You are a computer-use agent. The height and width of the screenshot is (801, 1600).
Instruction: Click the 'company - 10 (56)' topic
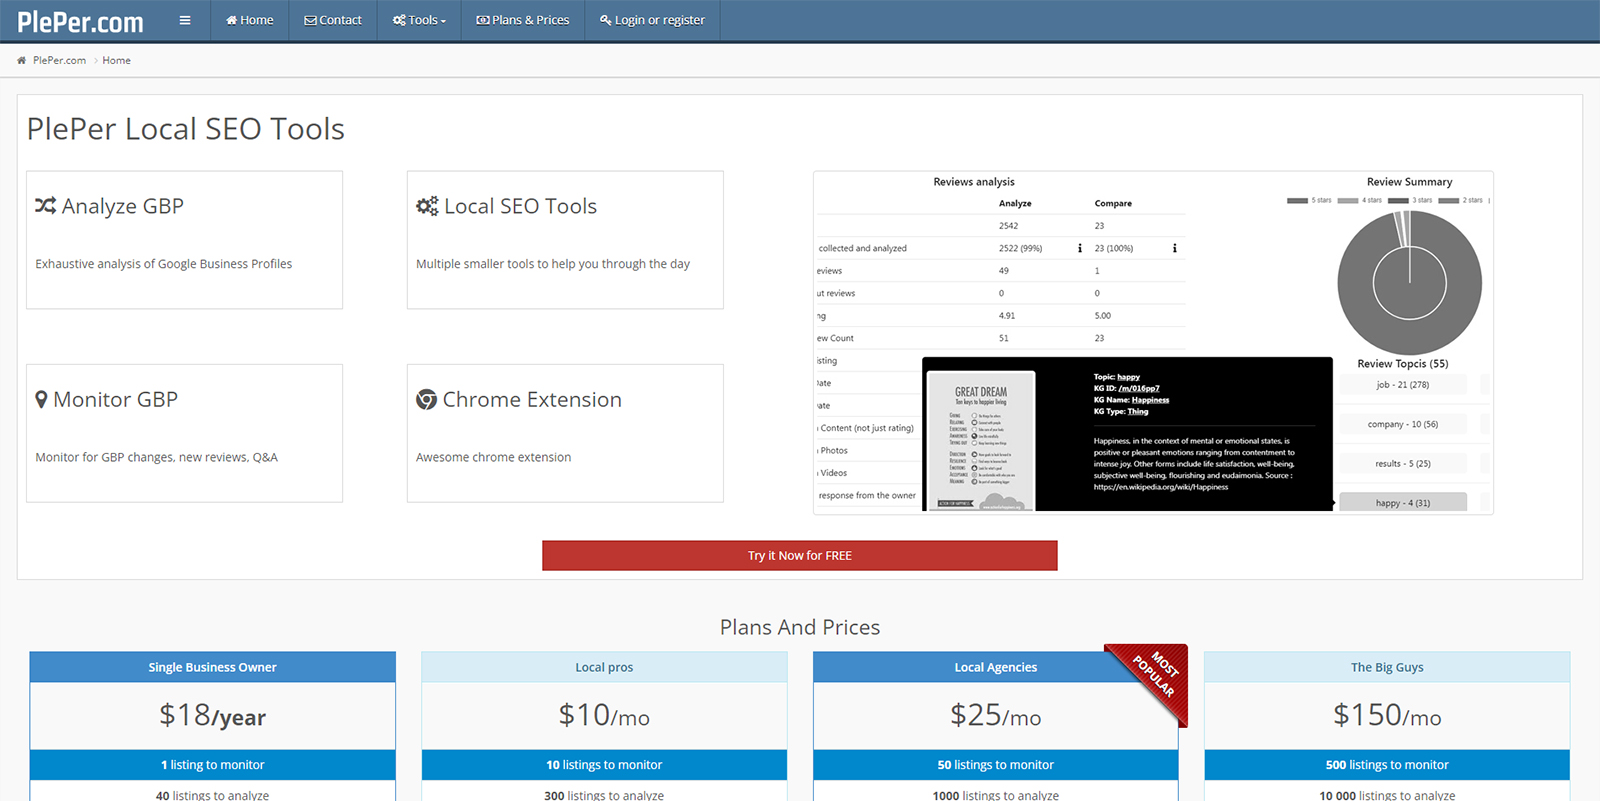1403,424
